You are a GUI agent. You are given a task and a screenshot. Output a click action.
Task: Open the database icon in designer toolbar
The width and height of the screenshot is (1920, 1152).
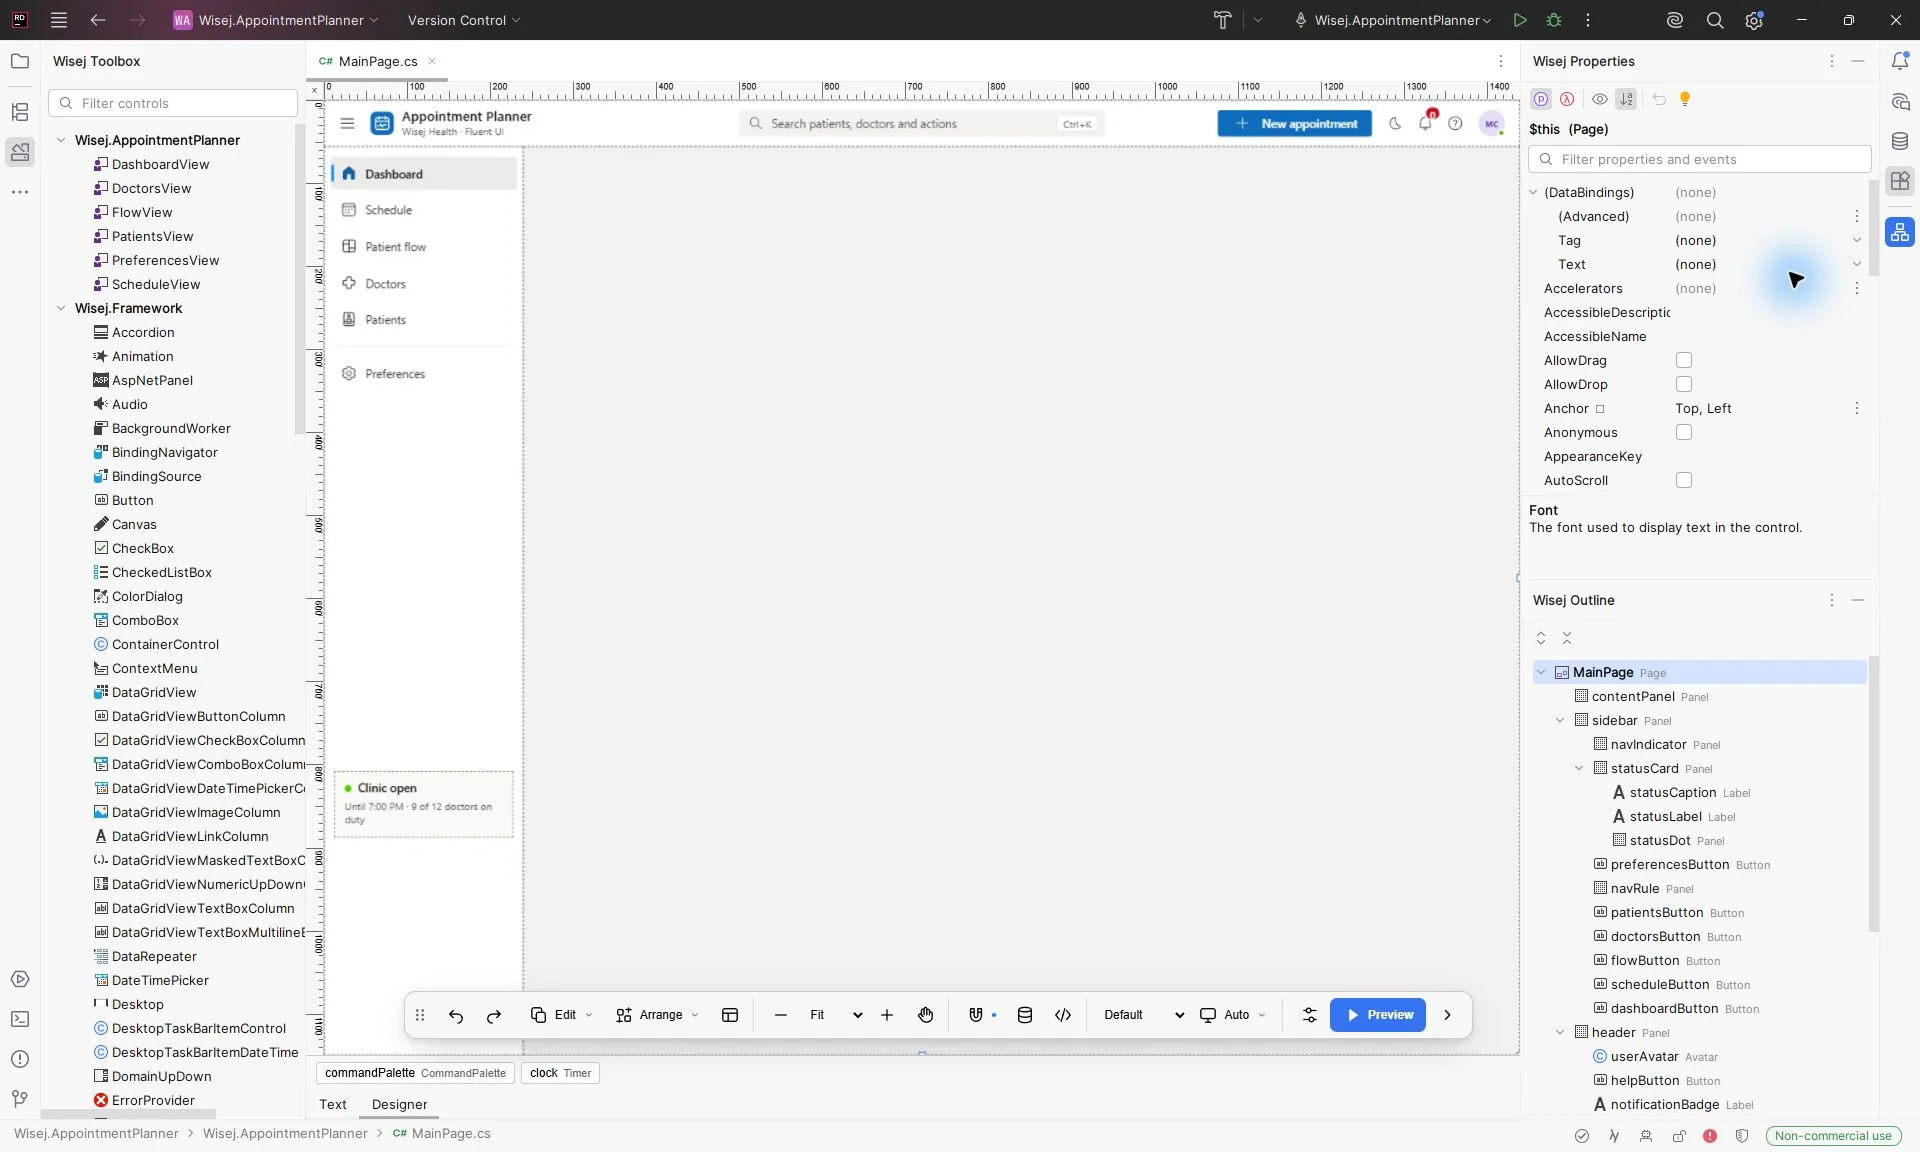click(1025, 1015)
